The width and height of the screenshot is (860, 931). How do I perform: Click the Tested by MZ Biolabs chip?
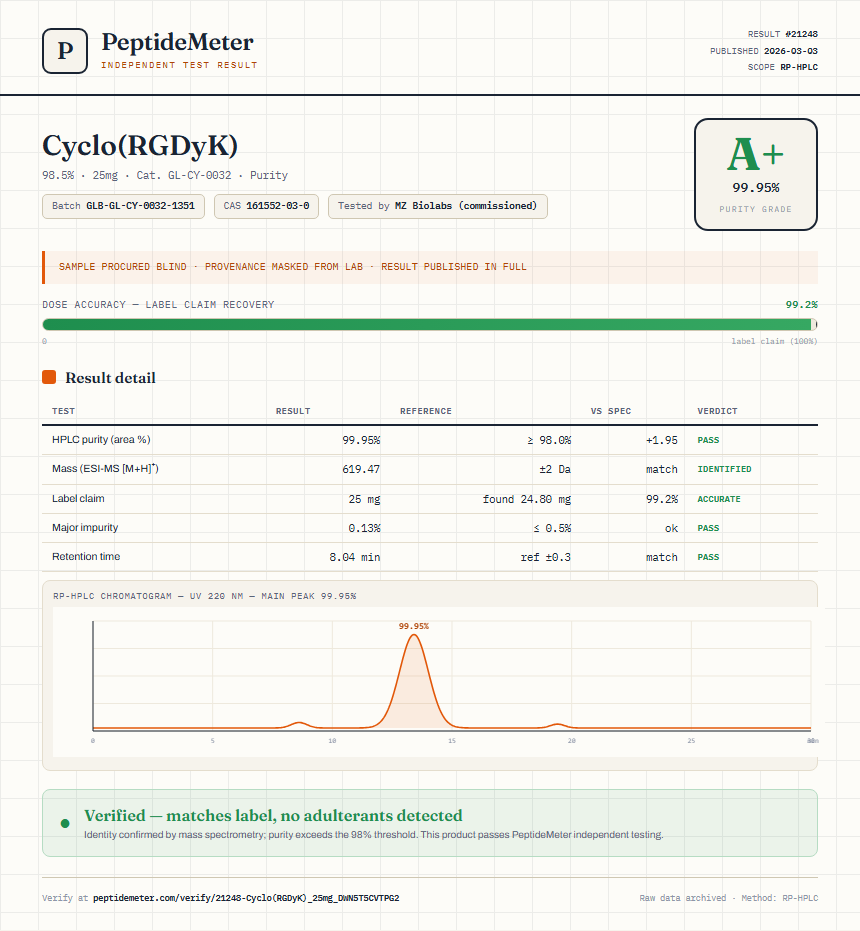[x=438, y=206]
